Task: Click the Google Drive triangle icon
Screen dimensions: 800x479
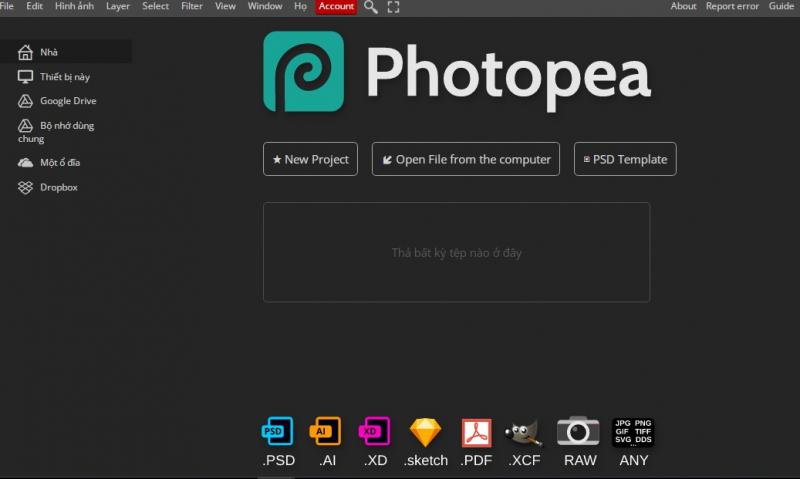Action: [25, 101]
